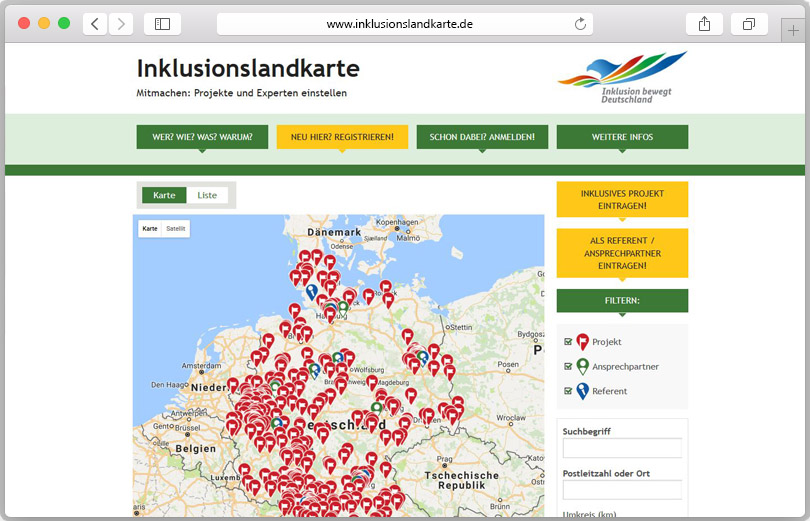Go forward with the browser forward arrow
The height and width of the screenshot is (521, 810).
coord(121,24)
